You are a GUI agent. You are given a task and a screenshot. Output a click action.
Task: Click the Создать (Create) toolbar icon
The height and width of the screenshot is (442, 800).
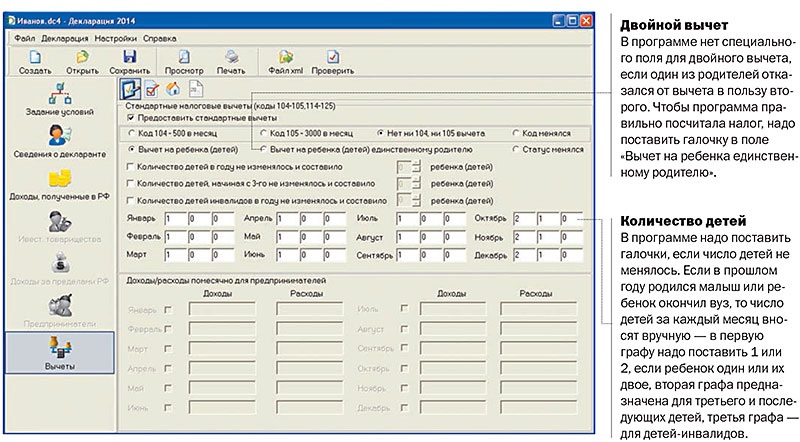(35, 63)
